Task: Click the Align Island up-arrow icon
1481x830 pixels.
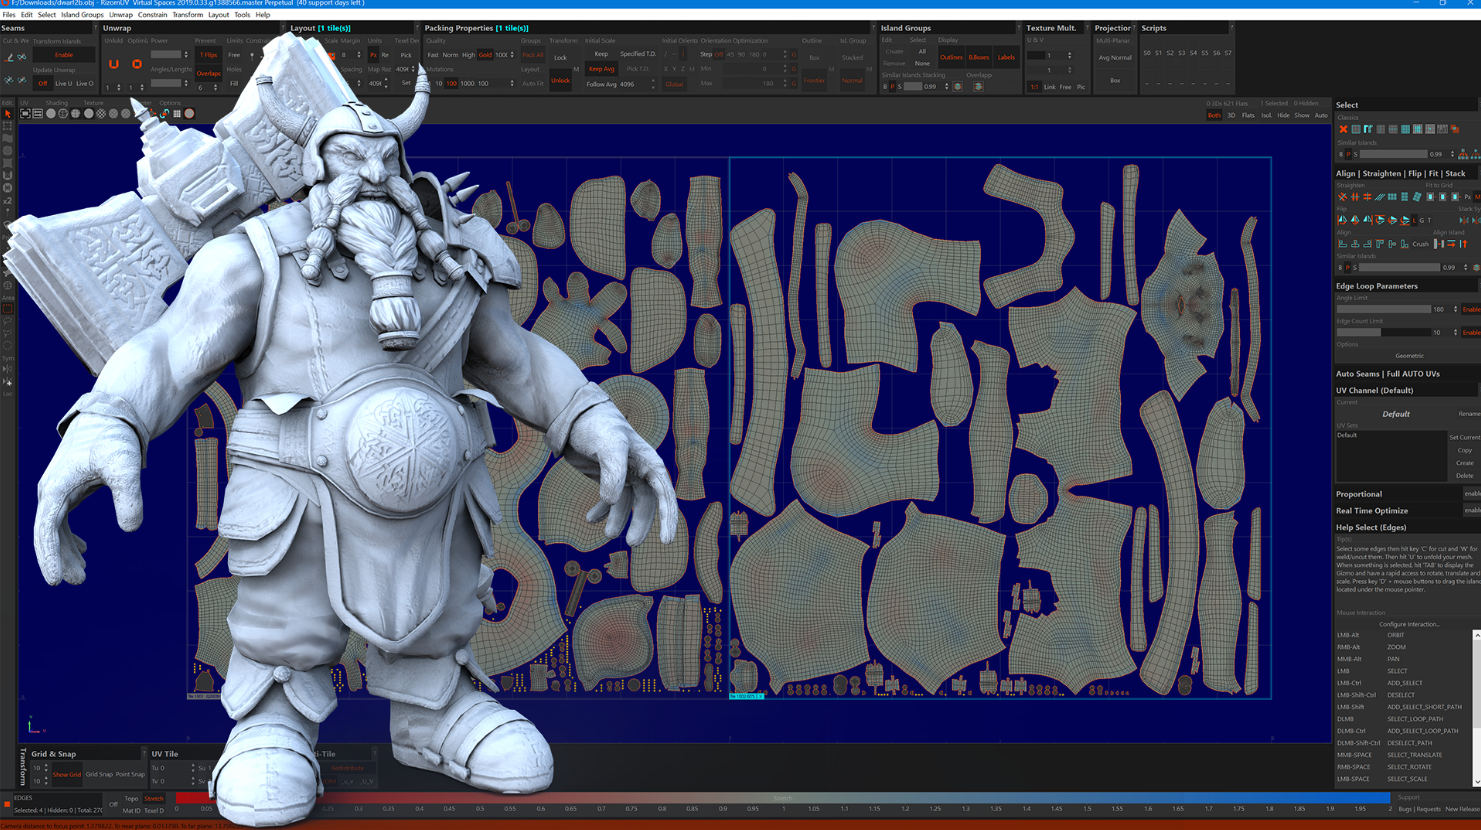Action: coord(1463,244)
